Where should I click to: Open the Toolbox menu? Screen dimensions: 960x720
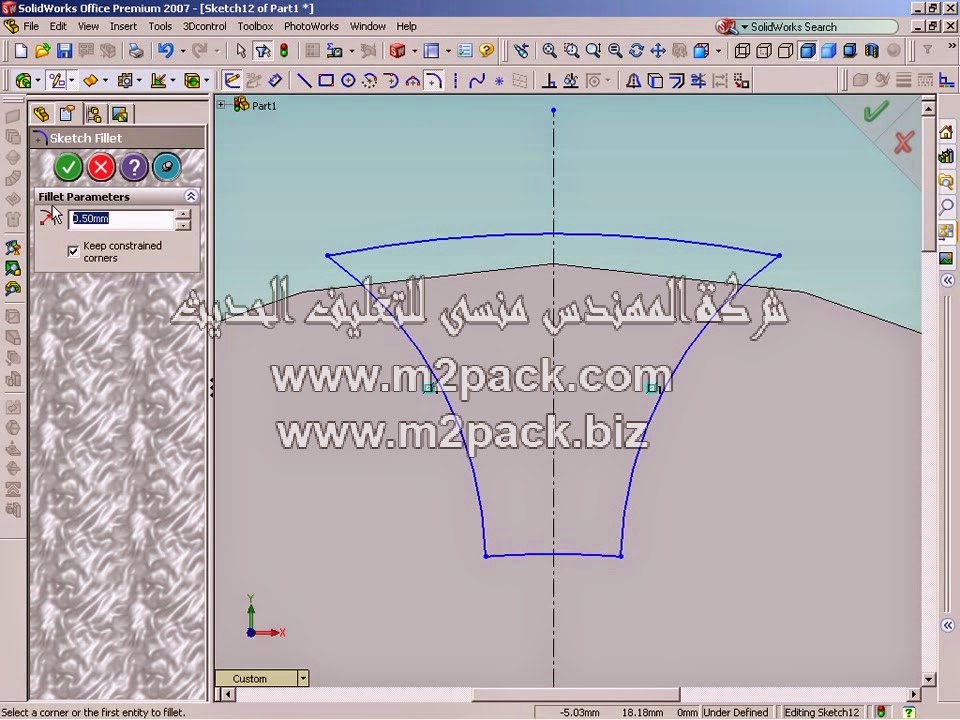click(x=255, y=26)
